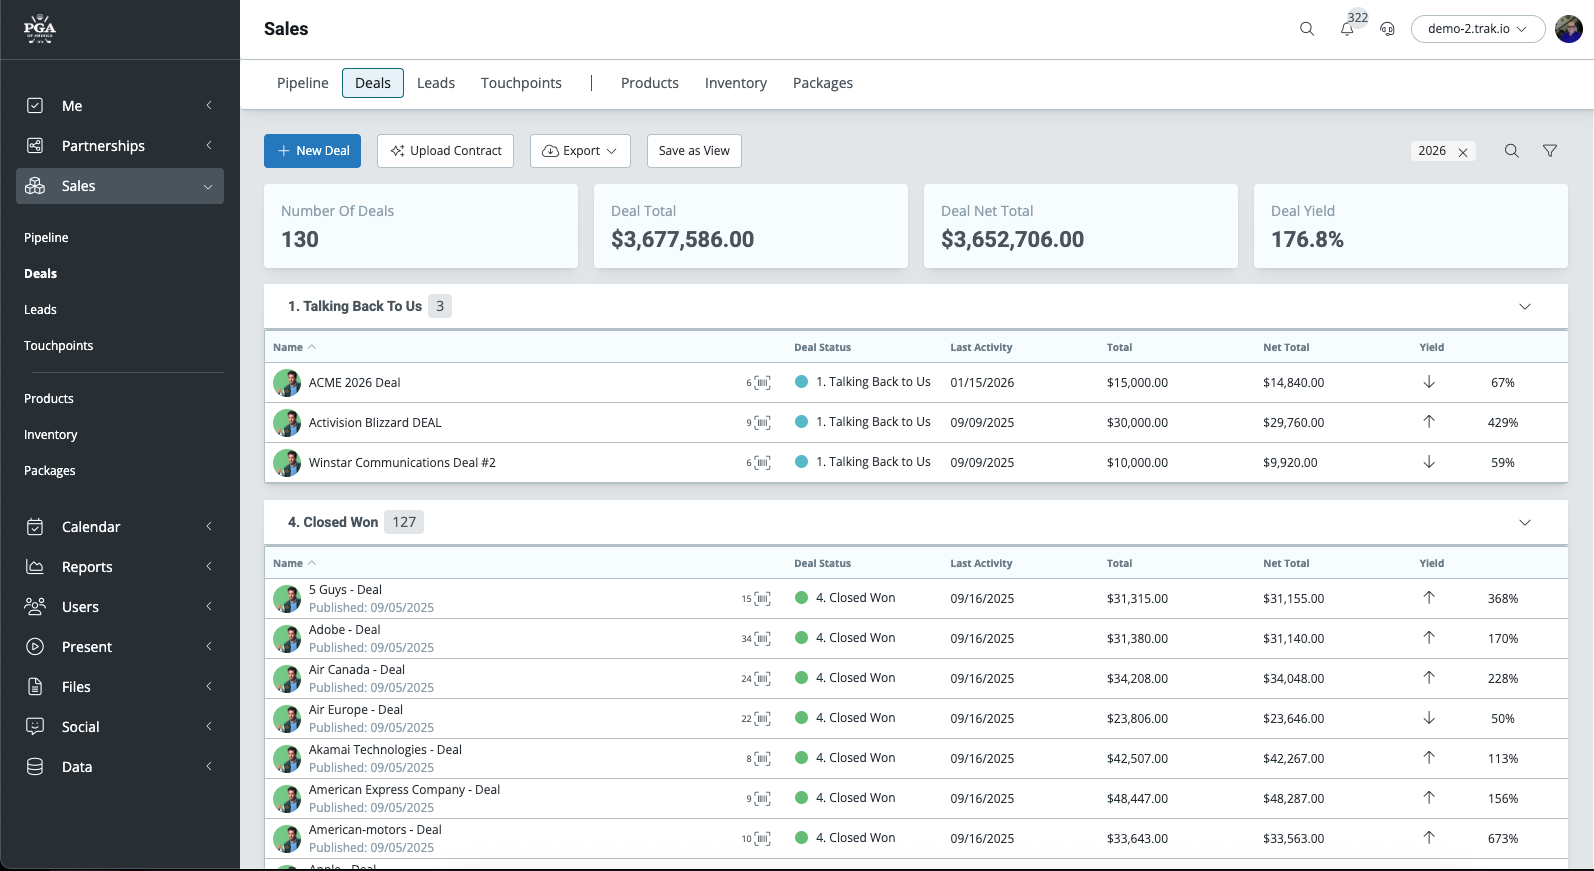The height and width of the screenshot is (871, 1594).
Task: Expand the Calendar sidebar section
Action: pos(209,527)
